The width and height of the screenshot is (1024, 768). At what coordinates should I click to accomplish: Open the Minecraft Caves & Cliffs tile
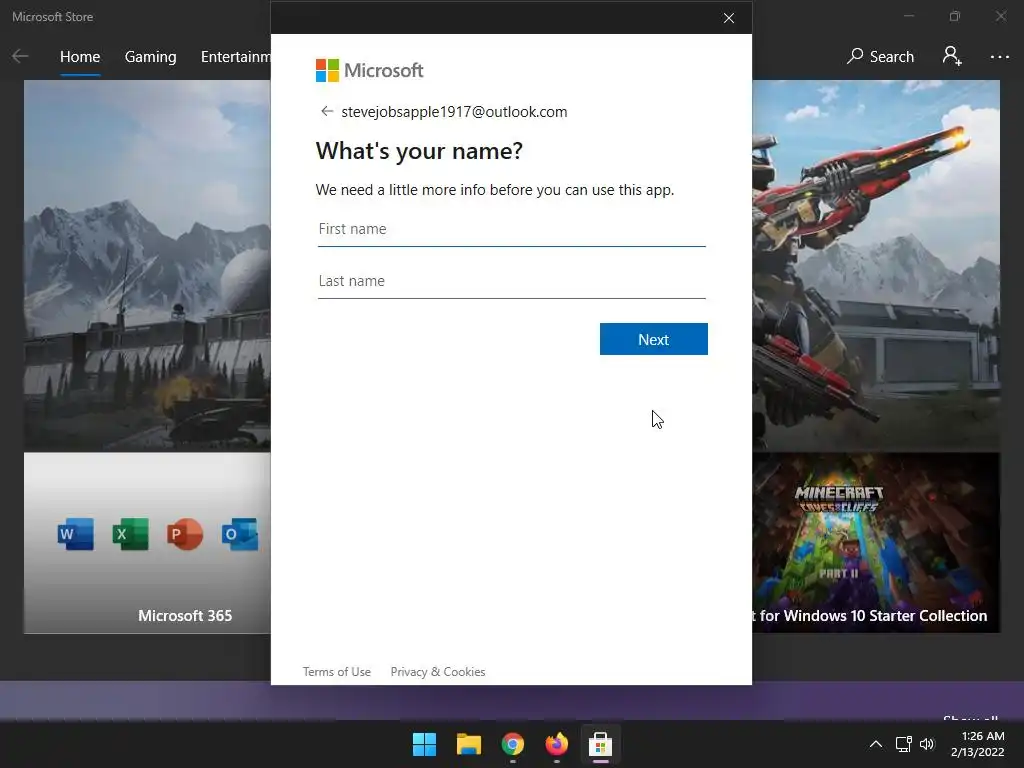coord(876,543)
